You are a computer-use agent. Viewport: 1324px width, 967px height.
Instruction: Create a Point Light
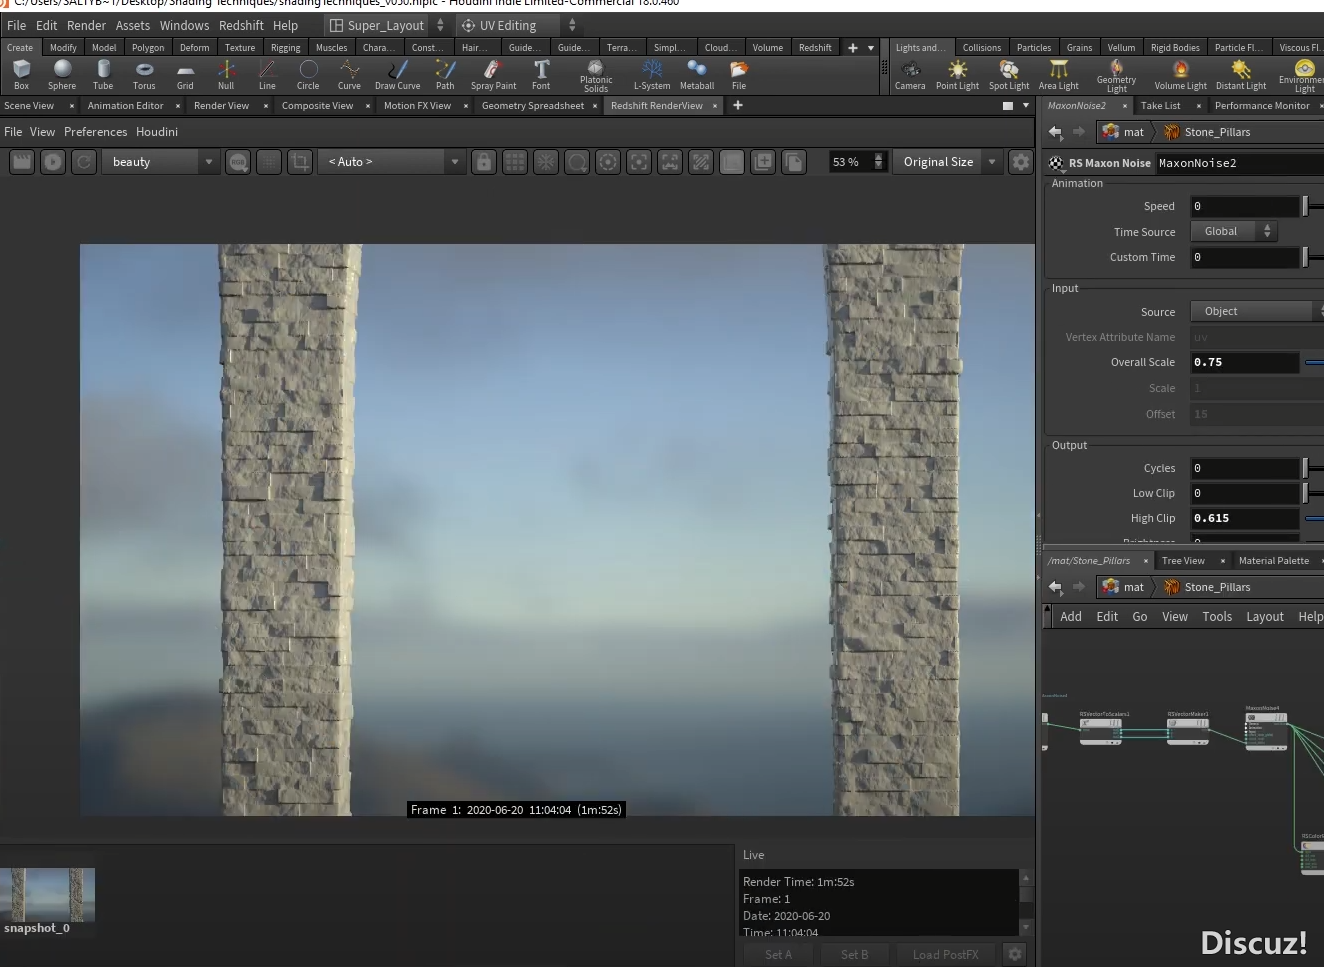pos(957,75)
